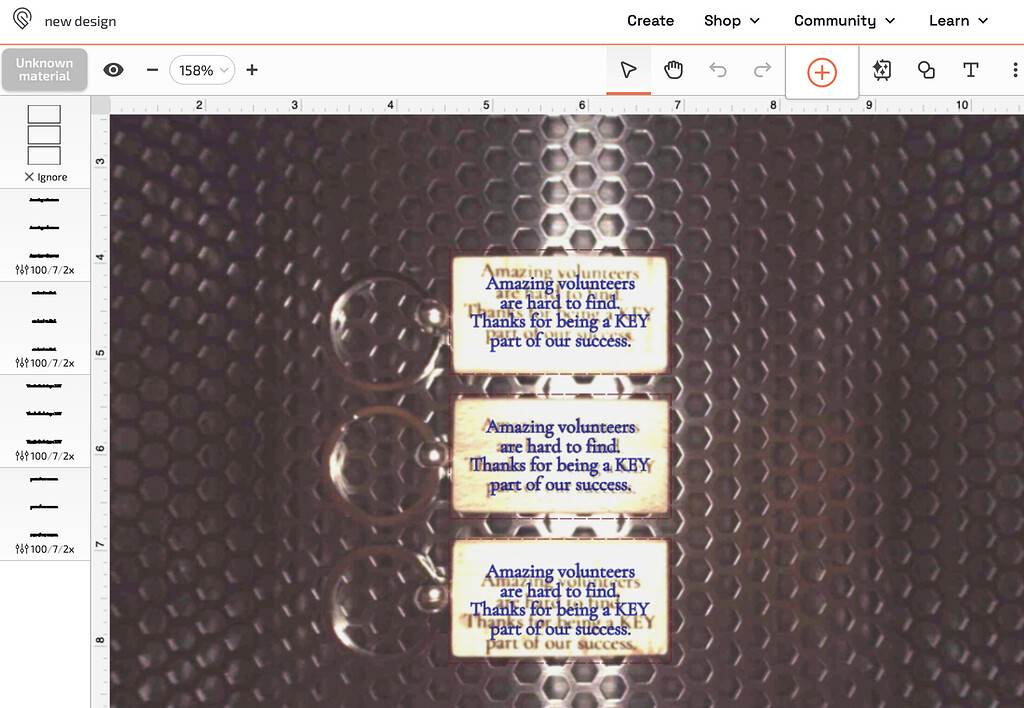Expand the Shop menu

(731, 20)
